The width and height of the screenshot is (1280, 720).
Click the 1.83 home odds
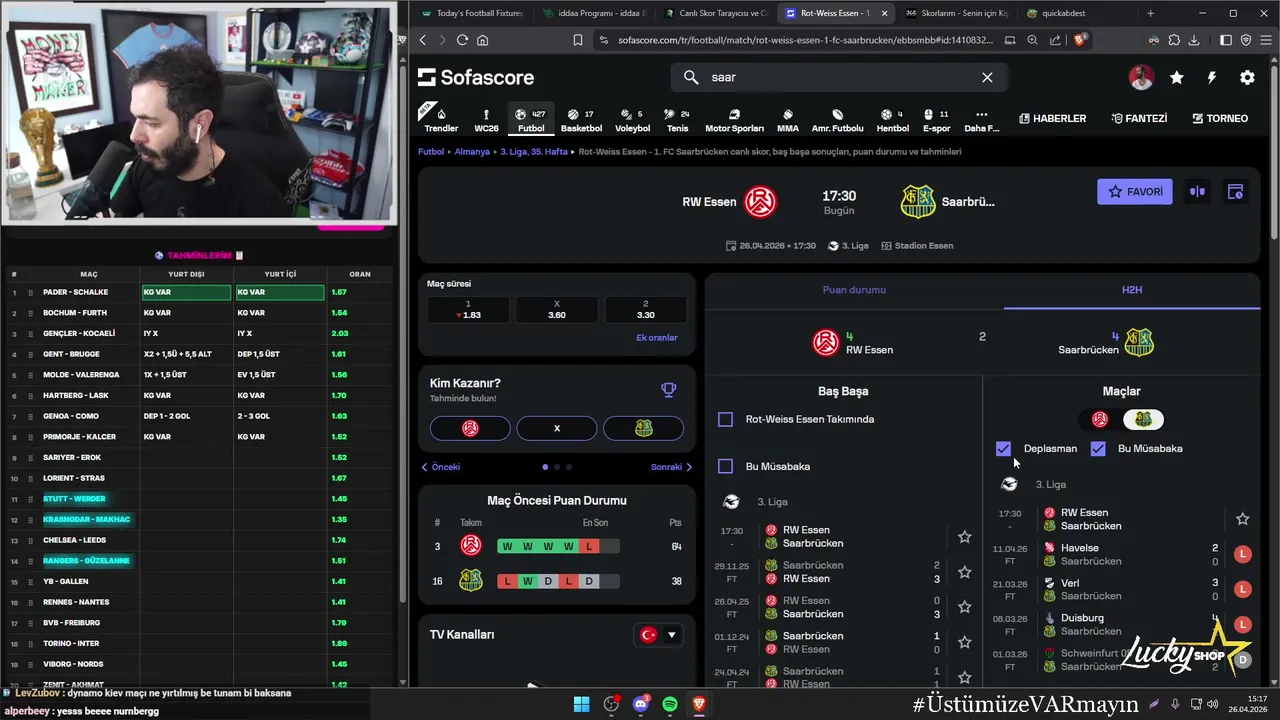pos(467,310)
